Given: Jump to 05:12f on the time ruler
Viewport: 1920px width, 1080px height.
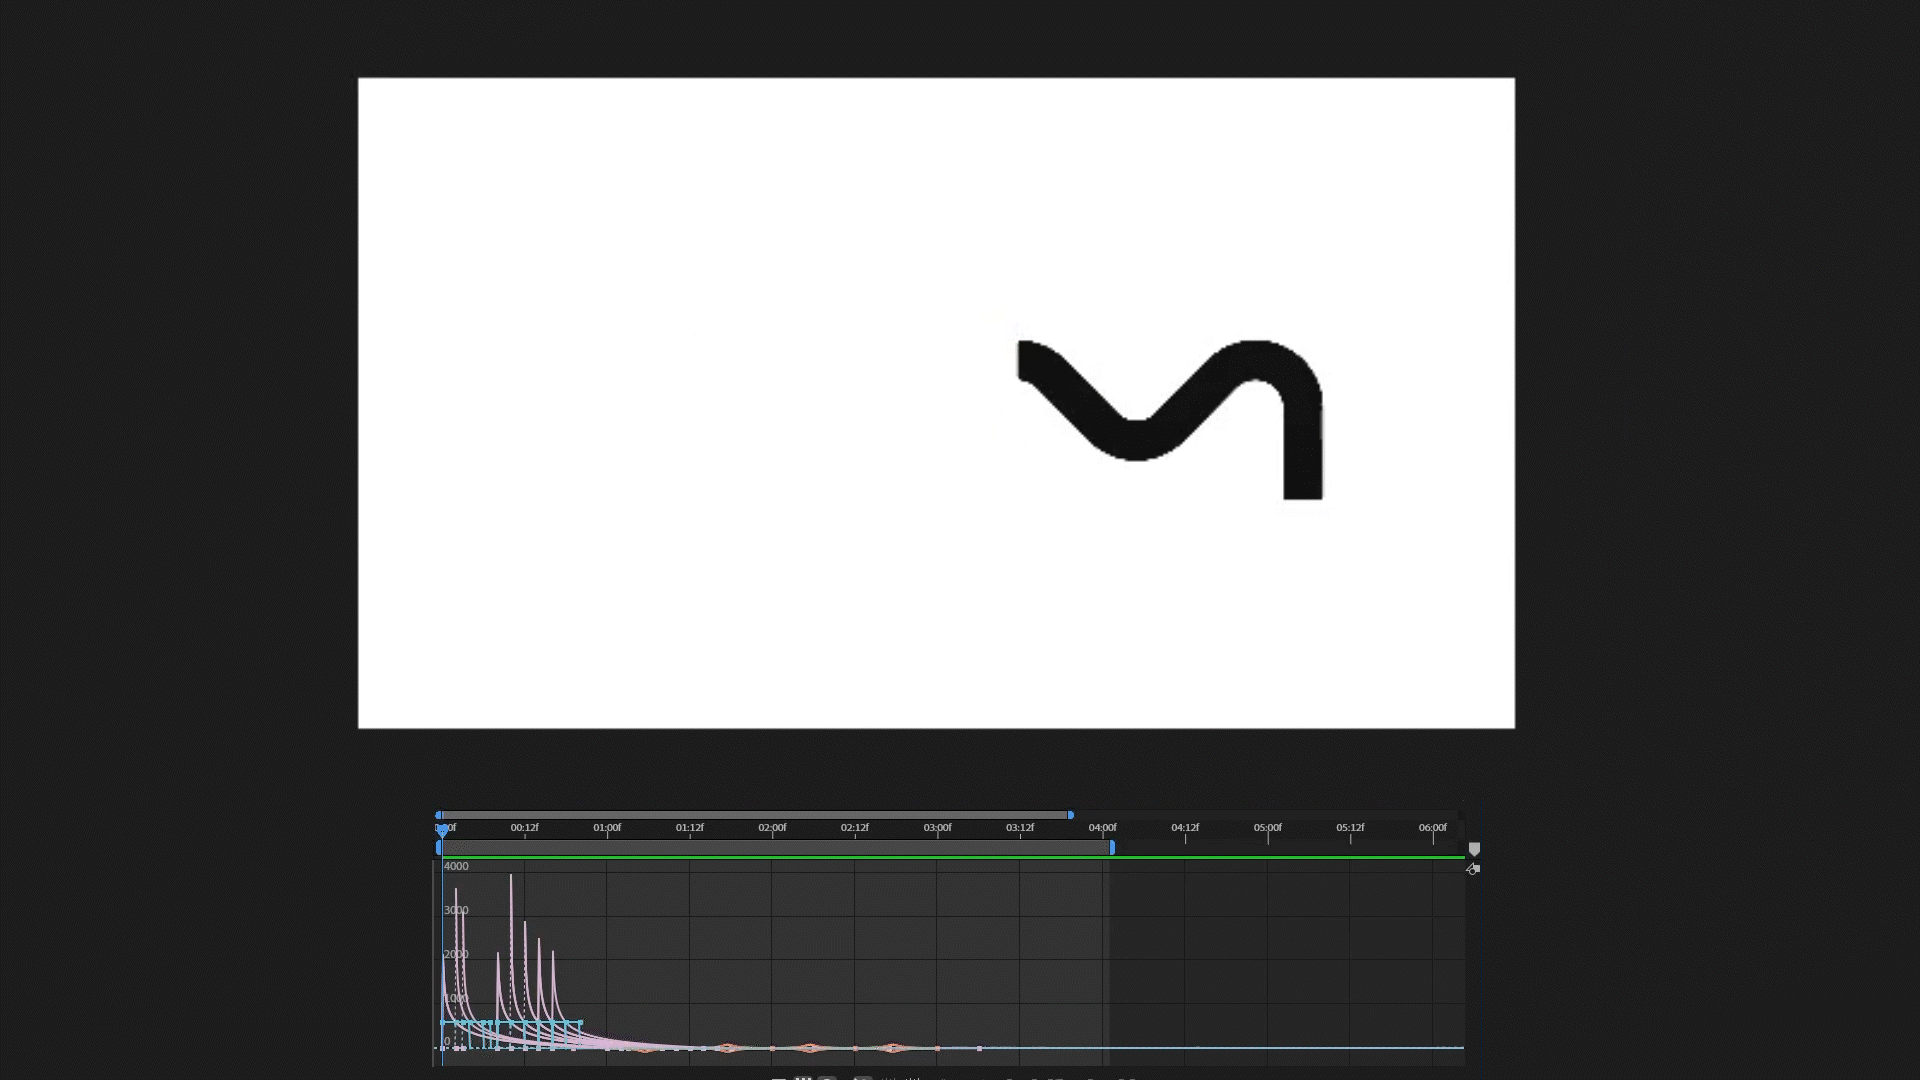Looking at the screenshot, I should (1350, 828).
